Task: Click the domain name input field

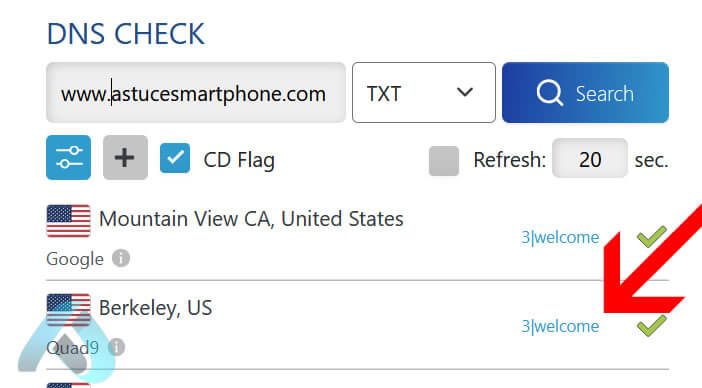Action: pyautogui.click(x=196, y=93)
